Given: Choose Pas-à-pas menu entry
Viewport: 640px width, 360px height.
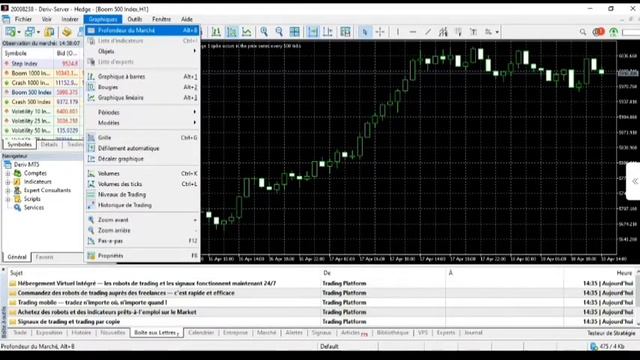Looking at the screenshot, I should [x=142, y=241].
